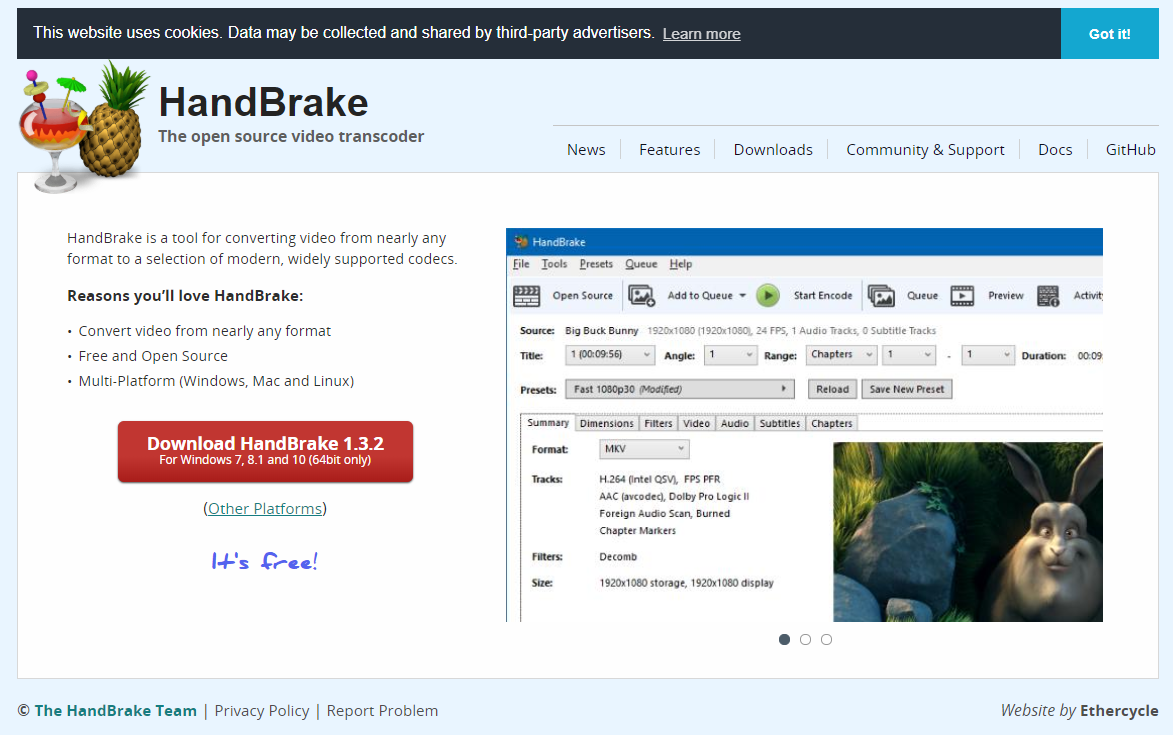Click the Open Source film clapper icon
The width and height of the screenshot is (1173, 735).
527,296
